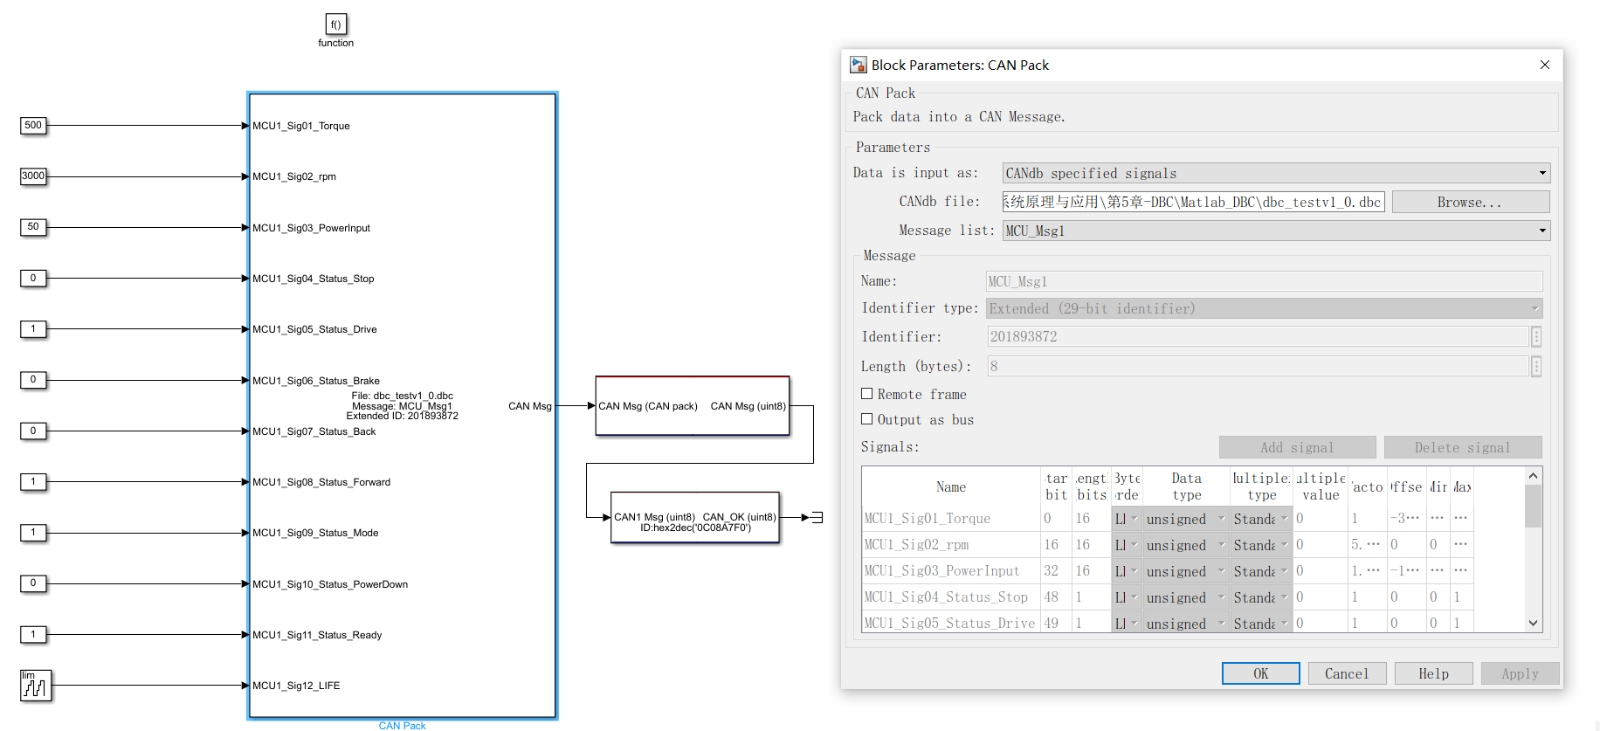Click the Cancel button
Screen dimensions: 1600x731
pos(1346,674)
